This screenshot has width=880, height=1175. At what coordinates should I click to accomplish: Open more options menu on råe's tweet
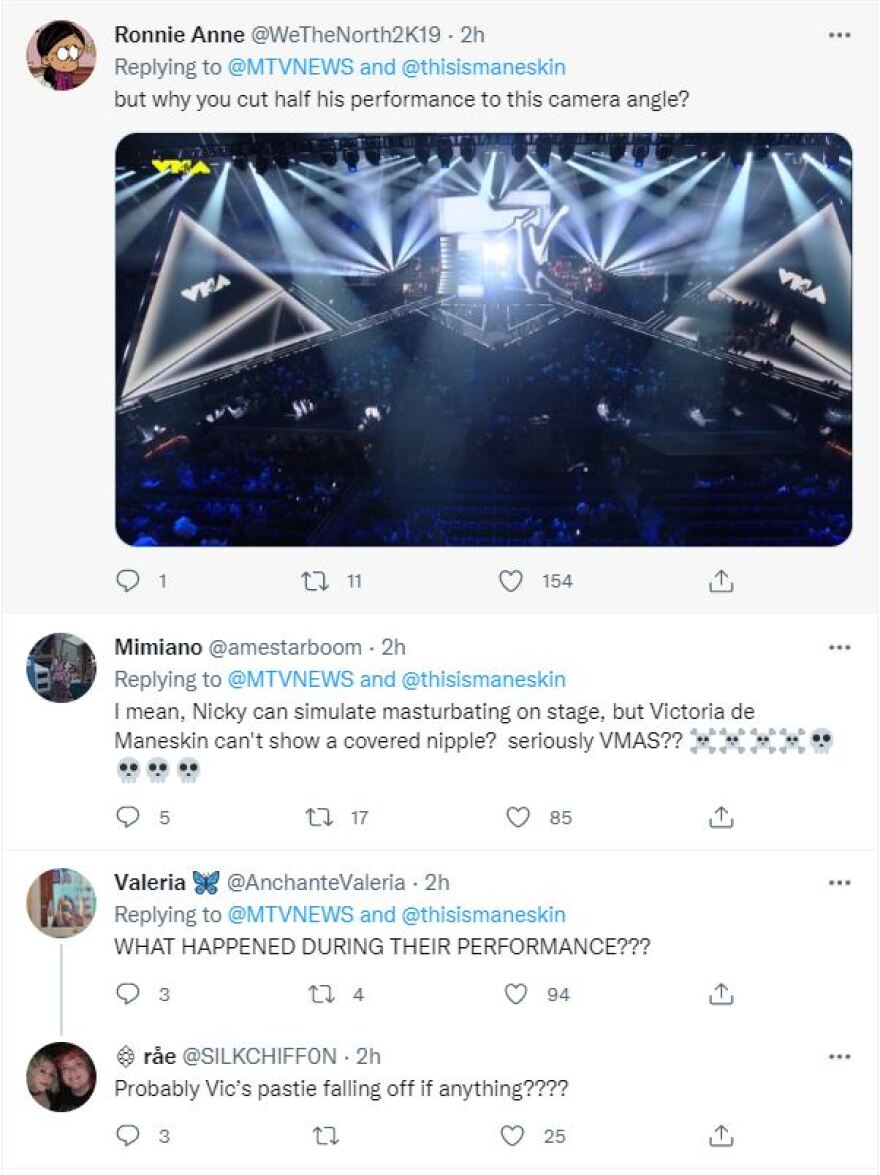click(838, 1057)
